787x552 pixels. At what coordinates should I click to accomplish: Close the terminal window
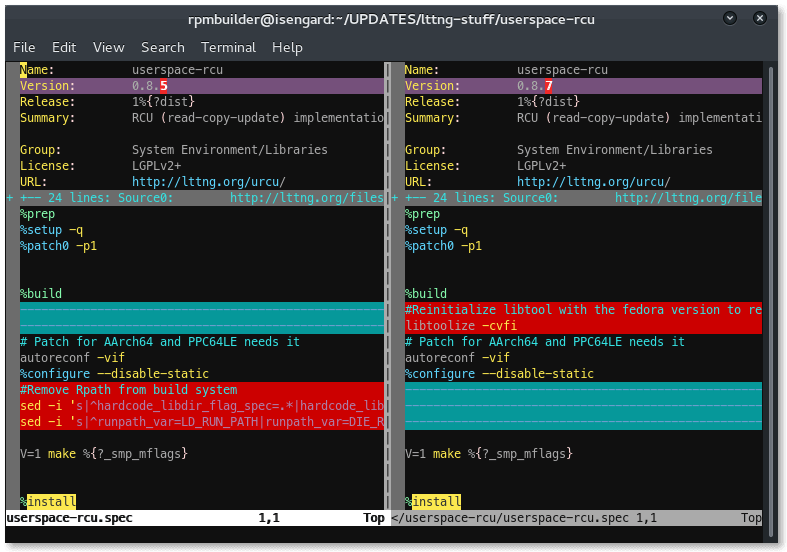pos(760,19)
